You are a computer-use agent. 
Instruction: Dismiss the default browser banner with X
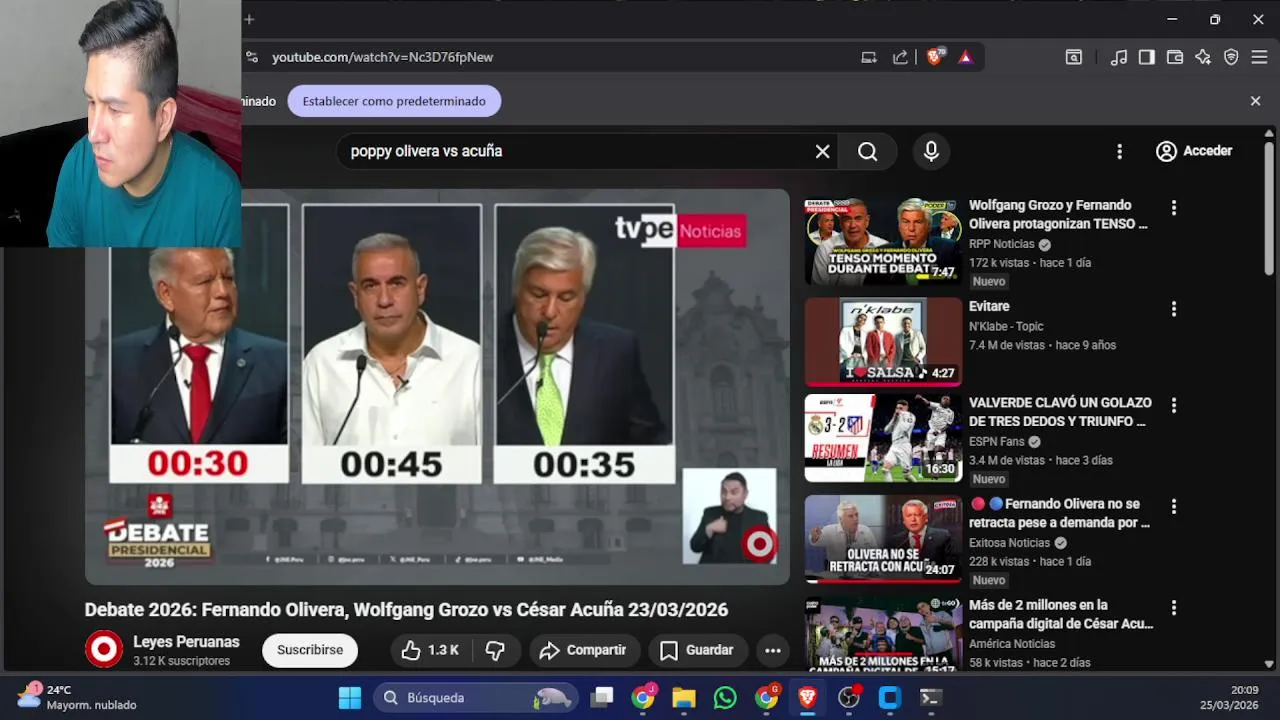tap(1255, 101)
